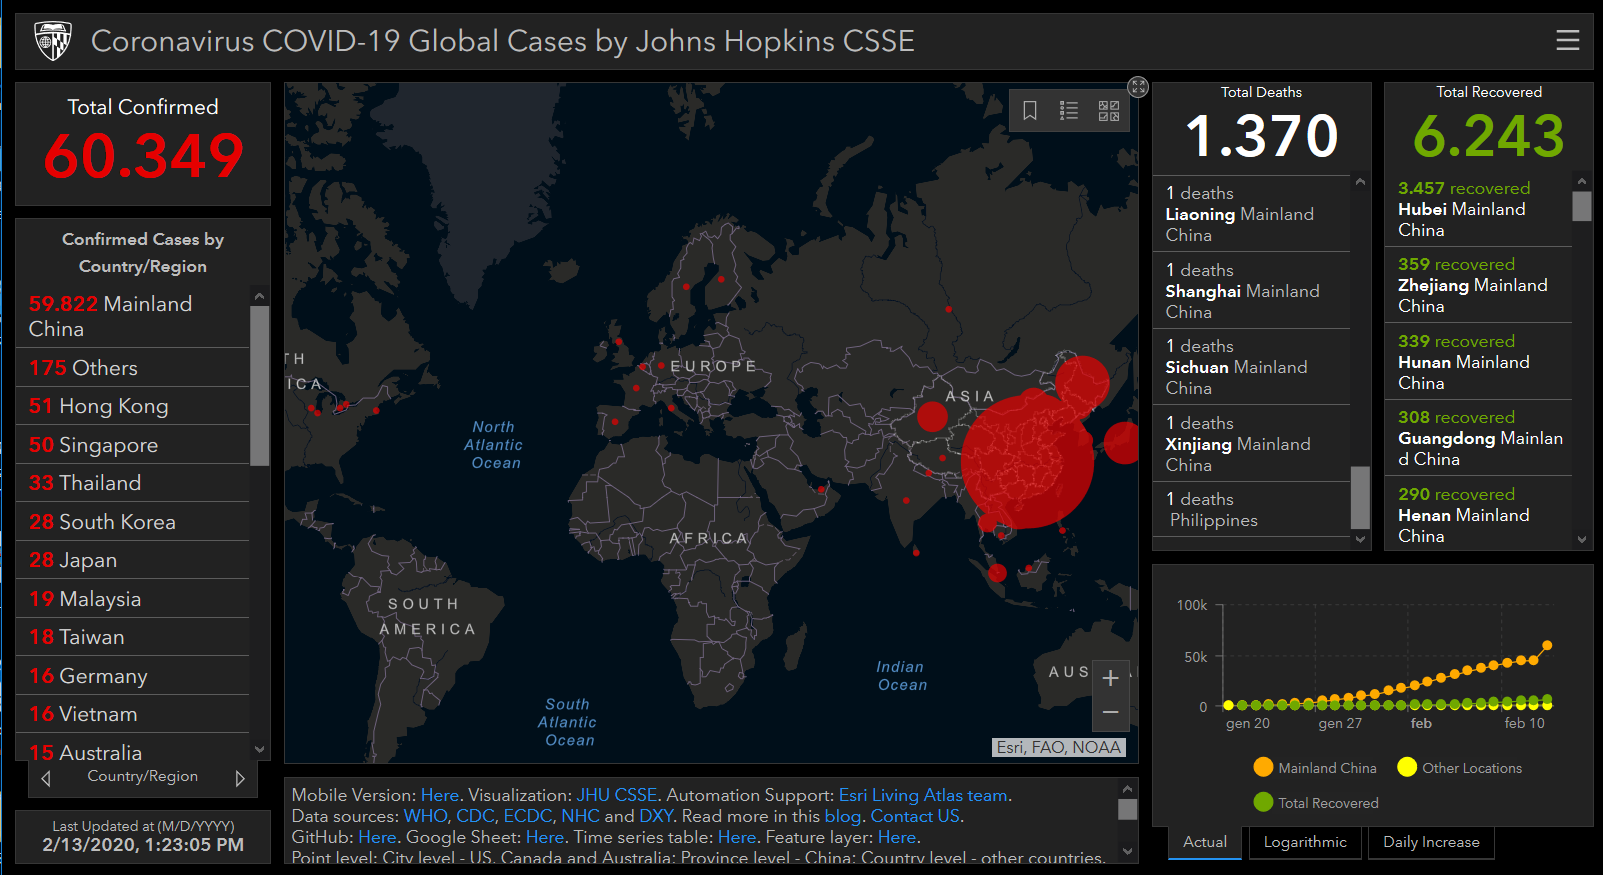Screen dimensions: 1603x875
Task: Click scroll-down arrow in deaths list
Action: (1360, 539)
